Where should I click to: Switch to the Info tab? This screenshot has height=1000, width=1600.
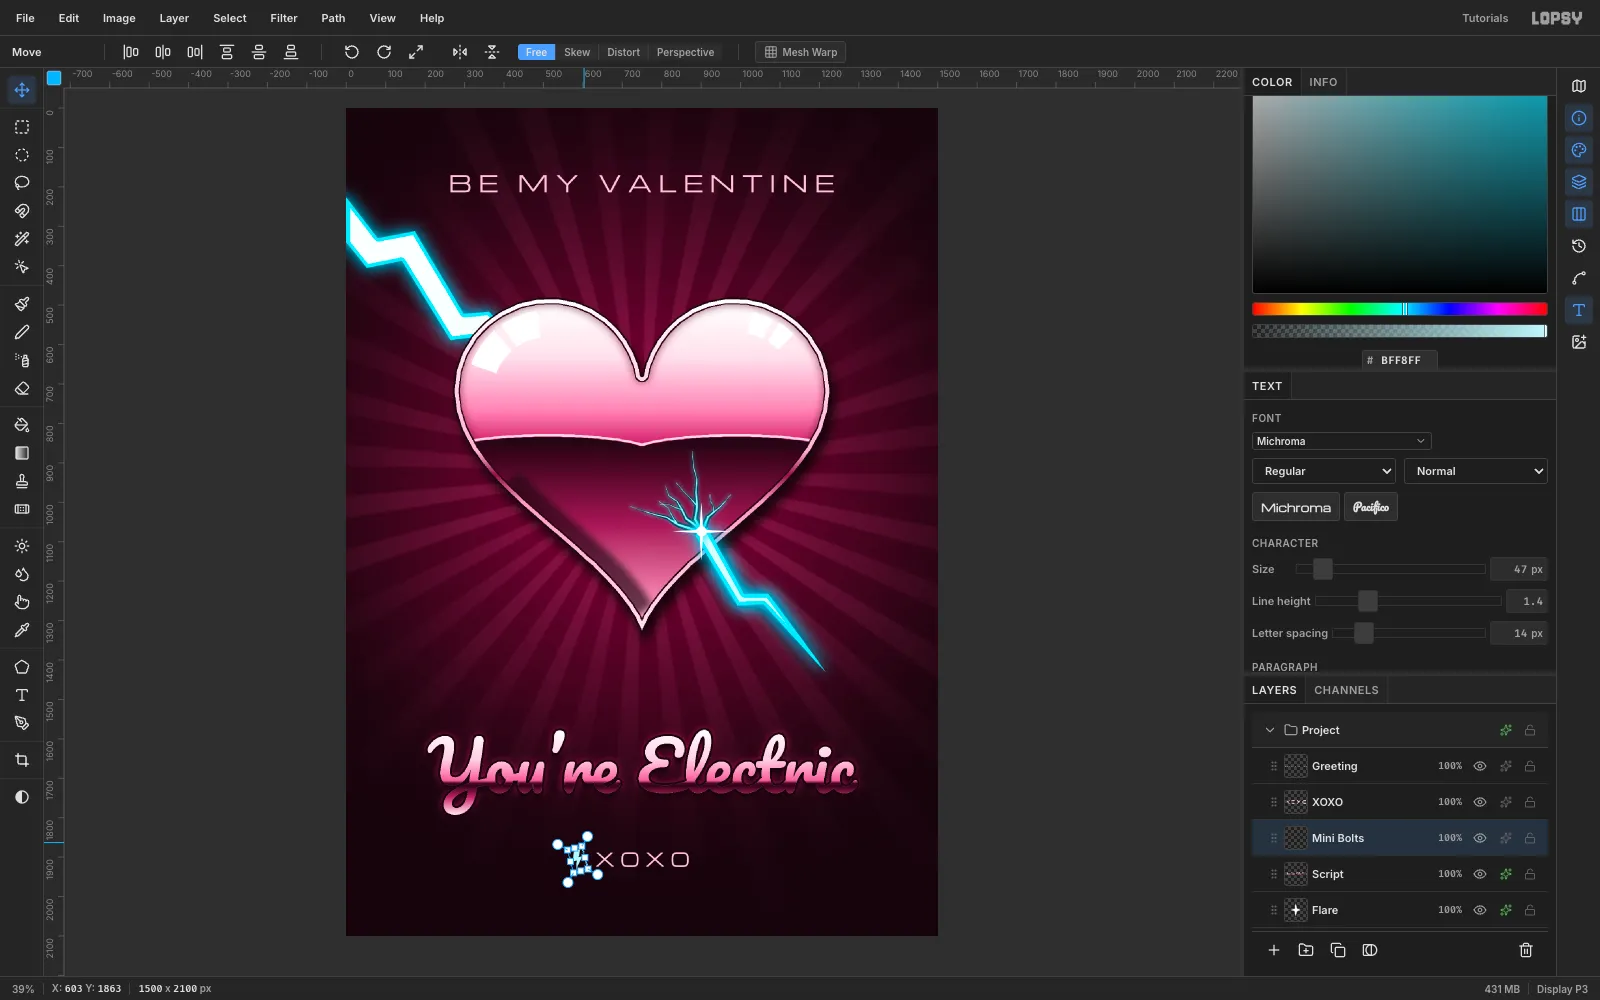click(x=1323, y=82)
